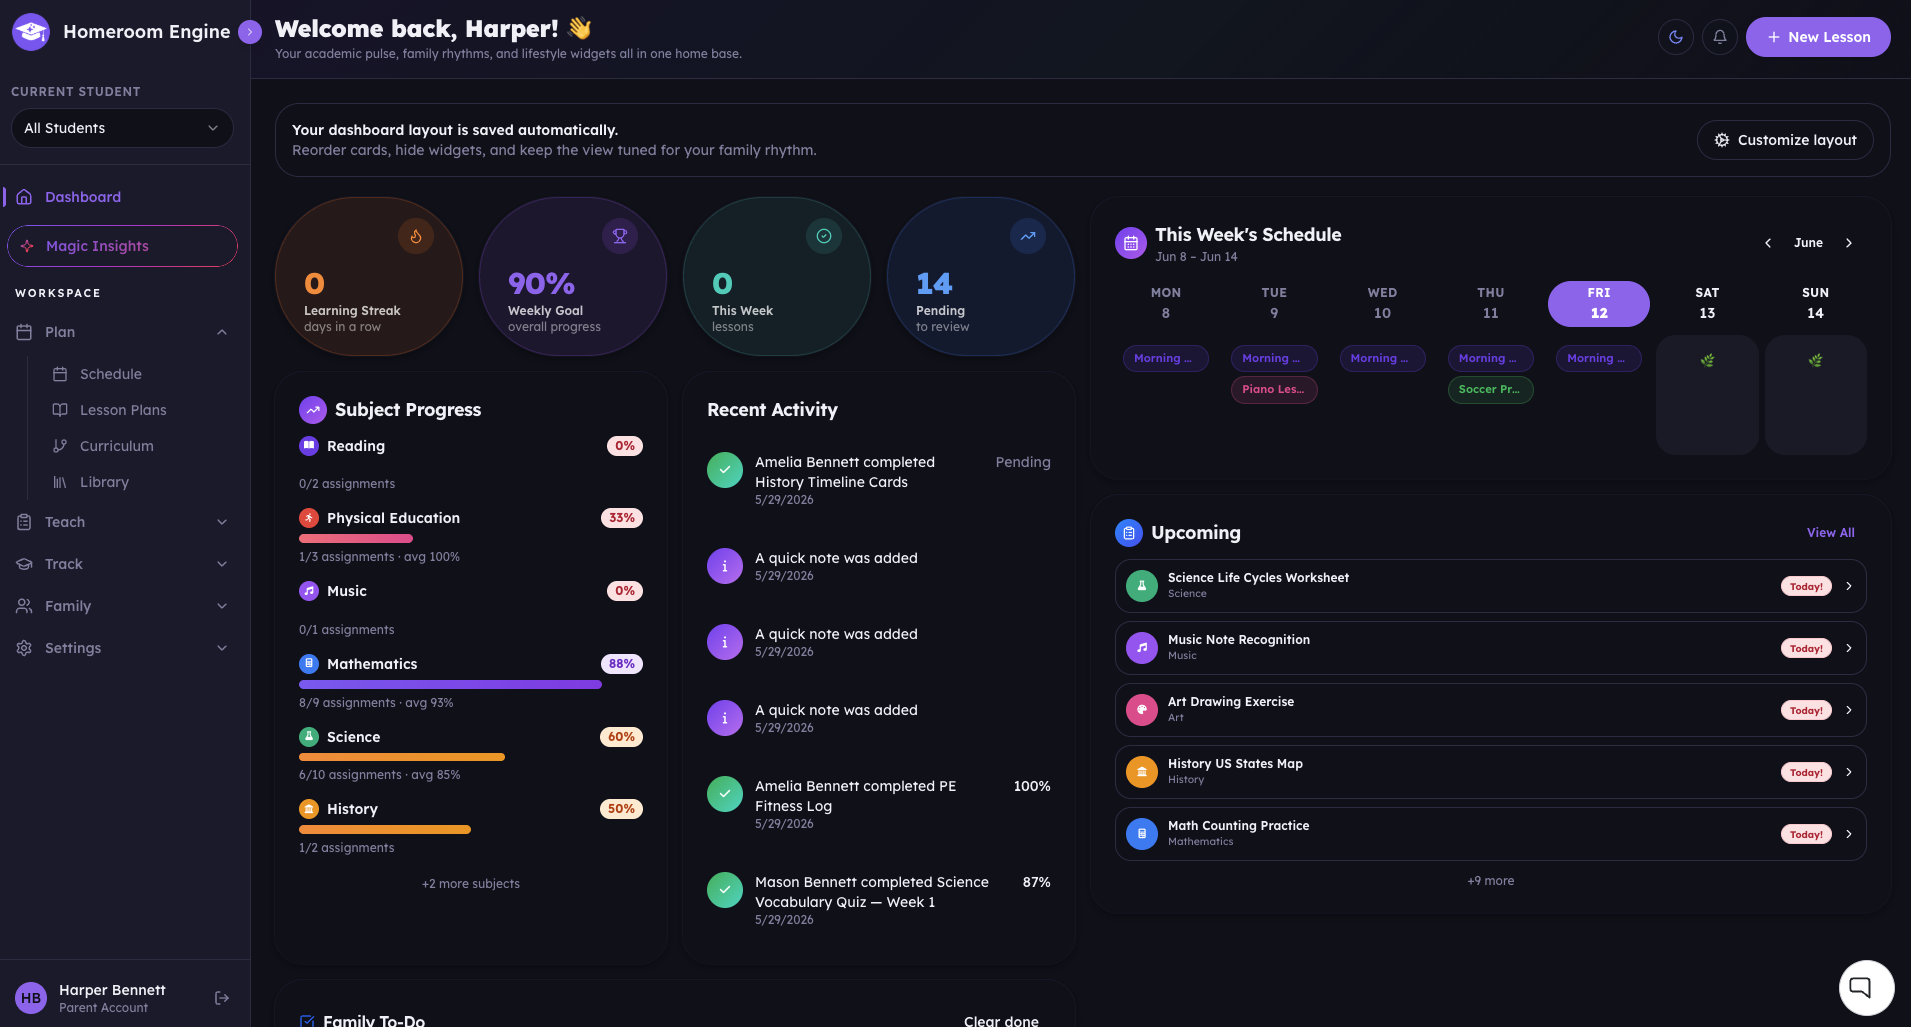
Task: Click the Physical Education runner icon
Action: (x=309, y=518)
